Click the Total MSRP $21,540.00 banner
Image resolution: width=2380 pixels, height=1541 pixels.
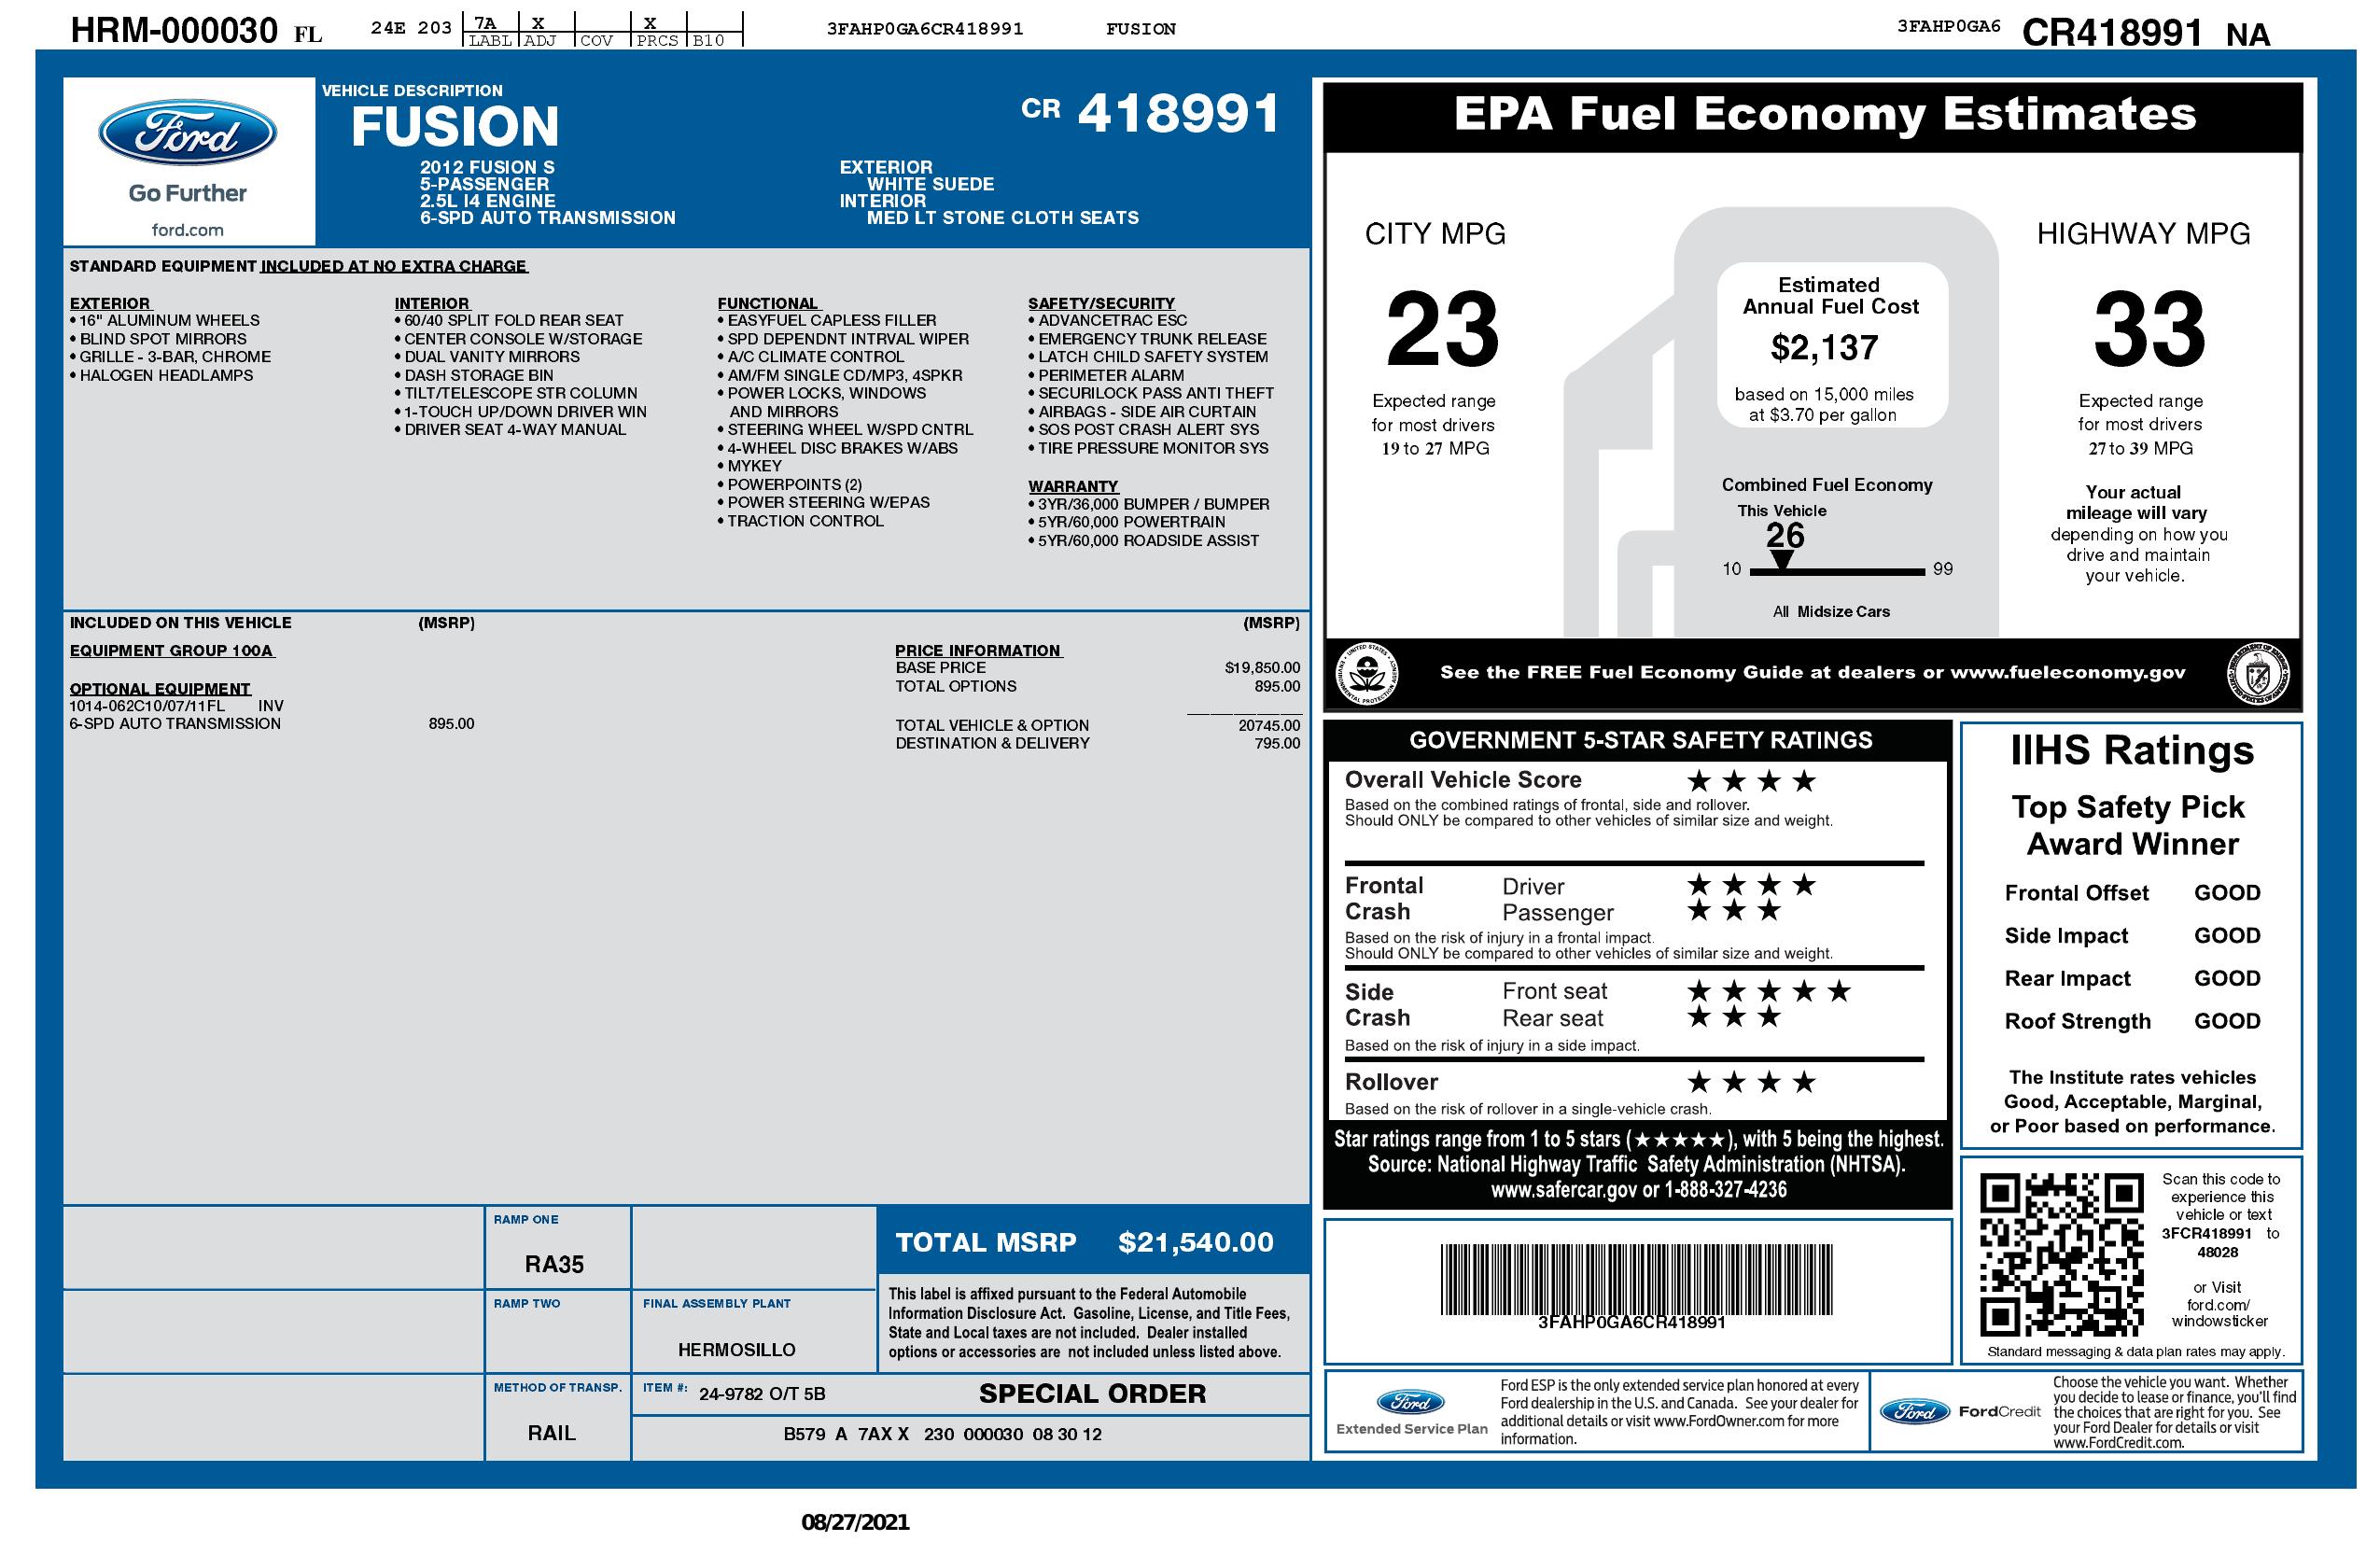pos(1085,1242)
